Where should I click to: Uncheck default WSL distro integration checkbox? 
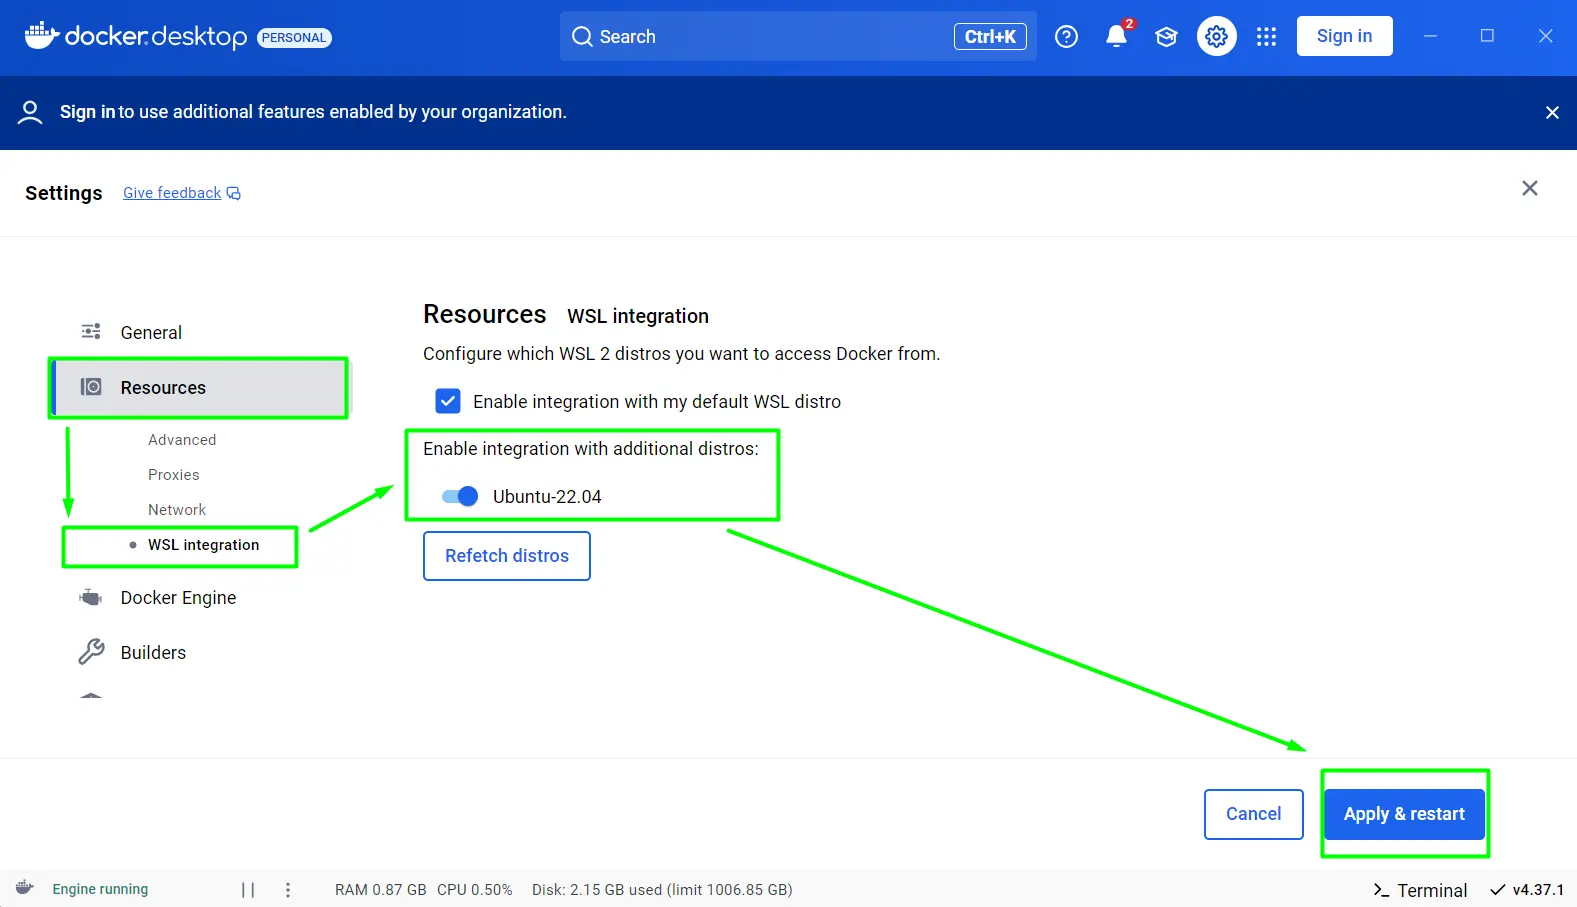(448, 401)
